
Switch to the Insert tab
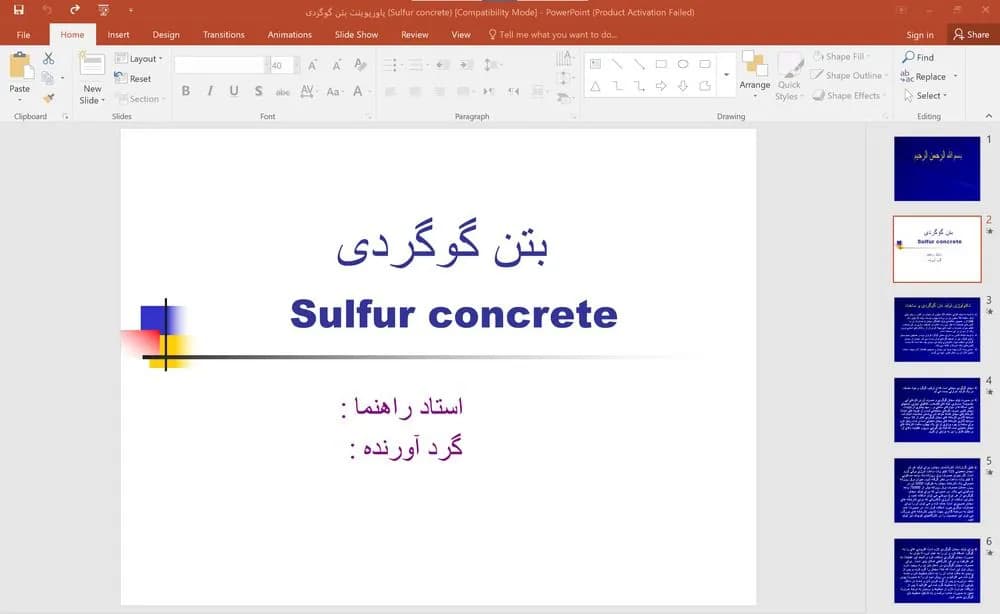(118, 35)
